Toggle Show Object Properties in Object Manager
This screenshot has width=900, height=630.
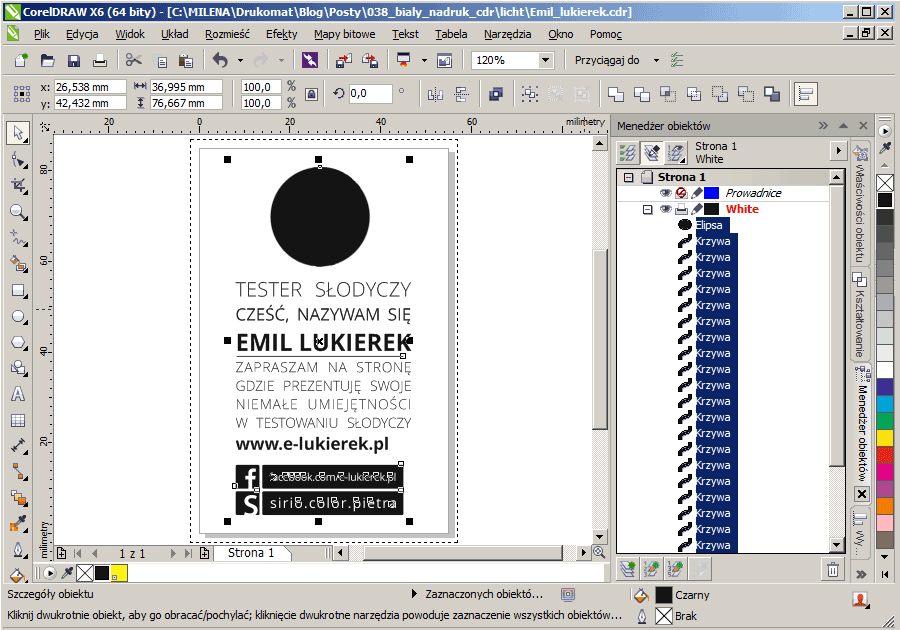628,153
